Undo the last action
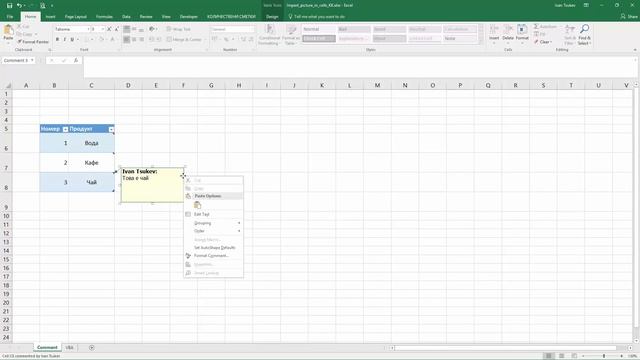 [x=19, y=5]
